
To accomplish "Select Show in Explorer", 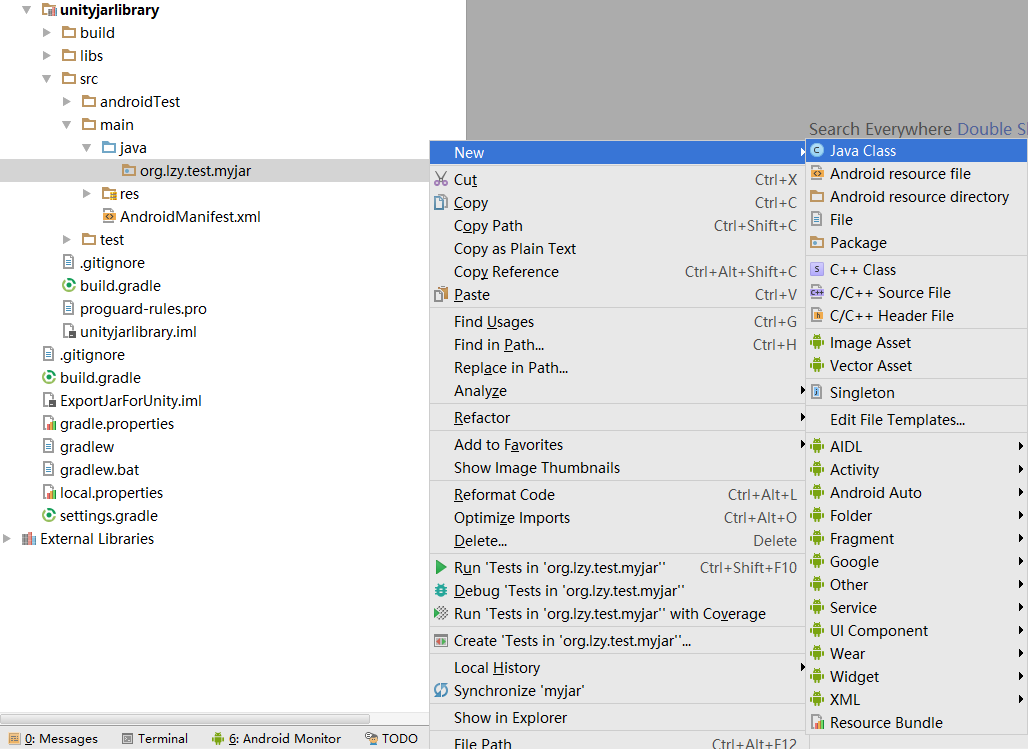I will (618, 718).
